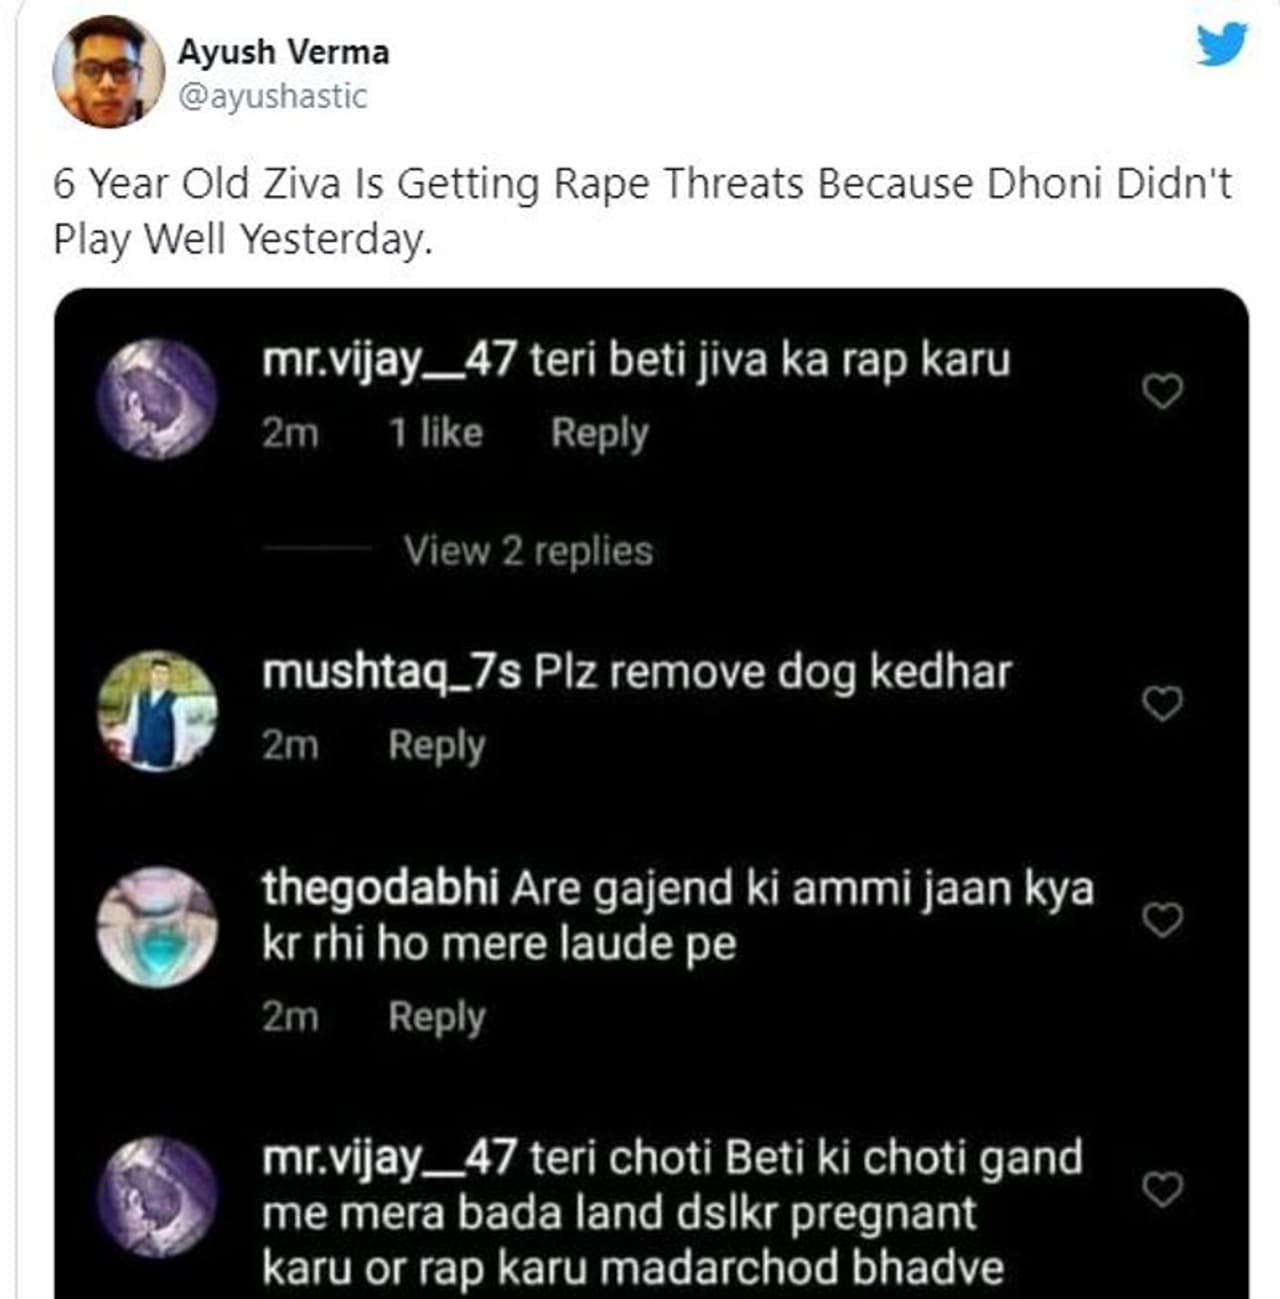Open the avatar beside the topmost mr.vijay__47 comment
Viewport: 1280px width, 1299px height.
pos(157,398)
